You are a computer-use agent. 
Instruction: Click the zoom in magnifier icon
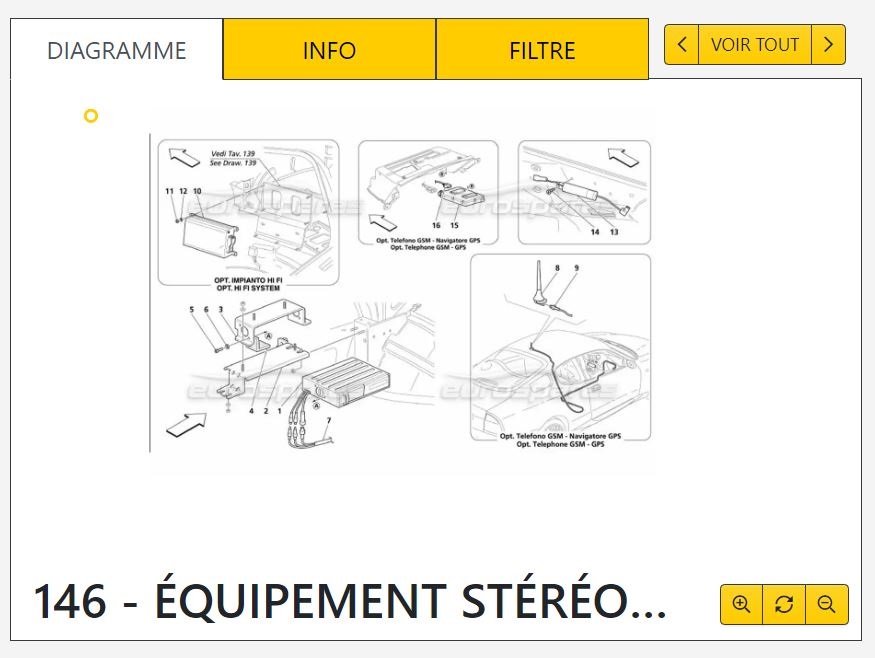point(741,604)
